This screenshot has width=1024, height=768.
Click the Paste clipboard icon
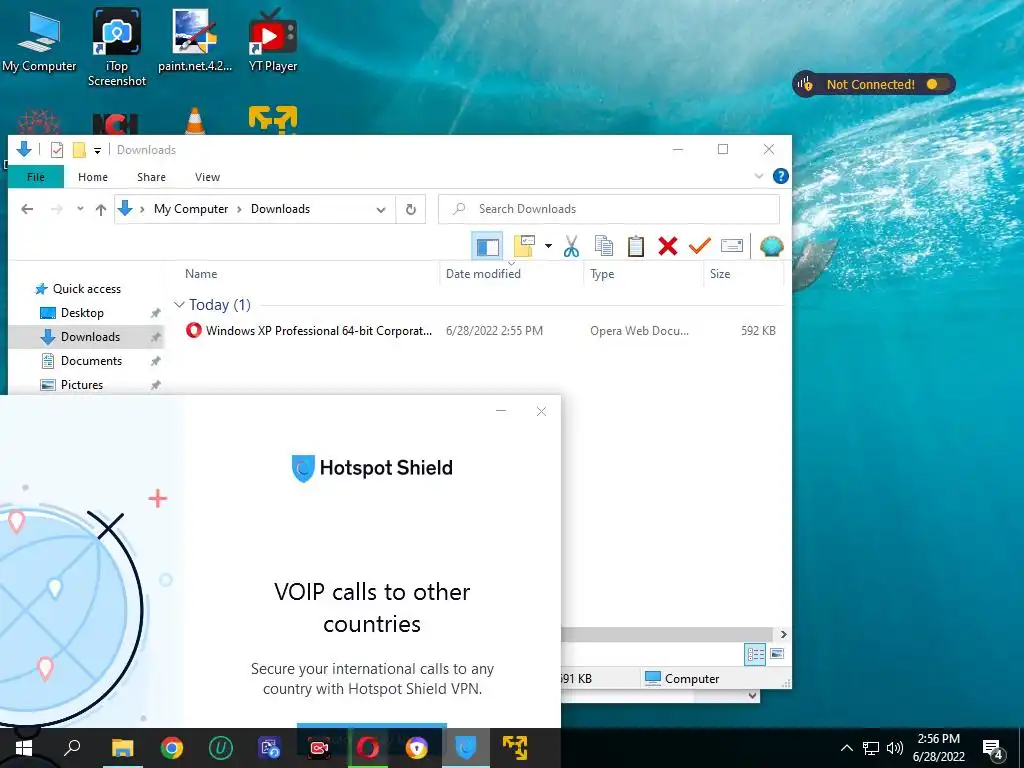pos(635,246)
